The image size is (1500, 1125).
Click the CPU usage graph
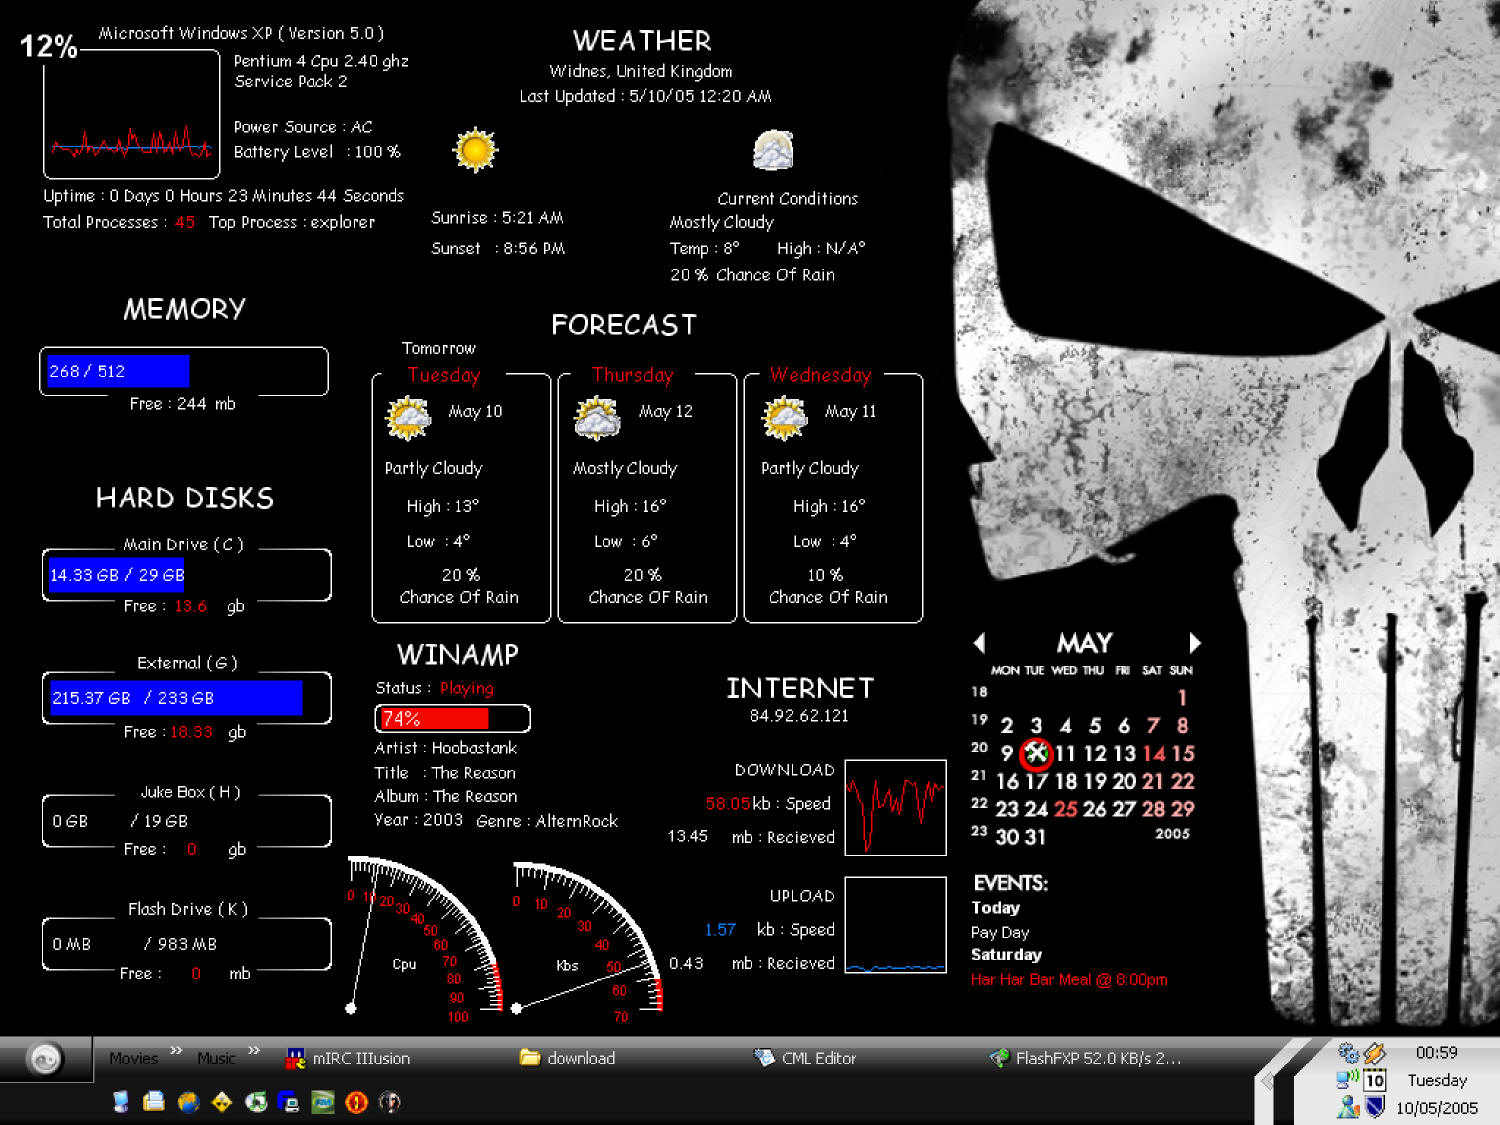tap(132, 114)
